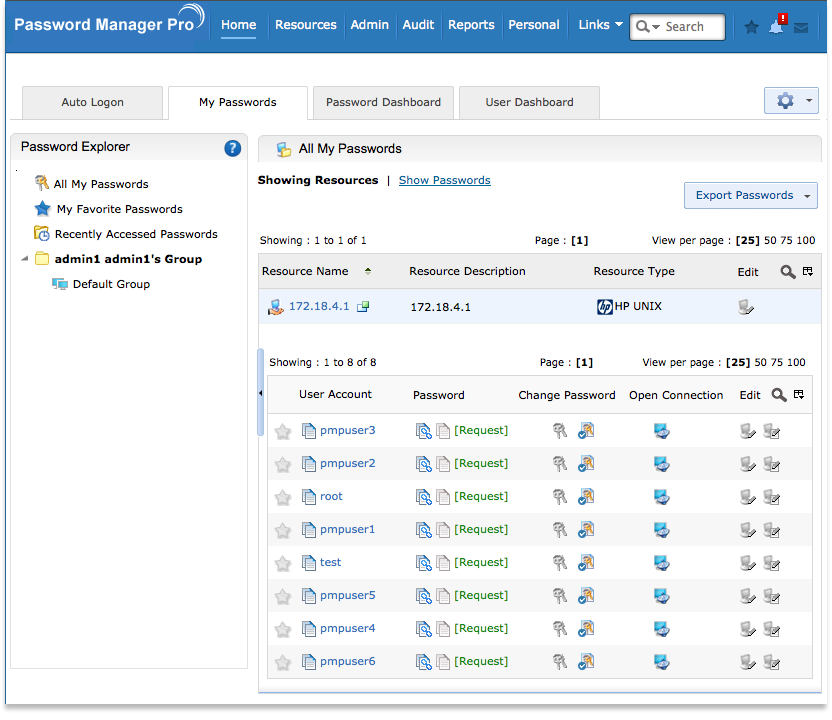The height and width of the screenshot is (720, 832).
Task: Click Request link for pmpuser5 password
Action: pyautogui.click(x=481, y=596)
